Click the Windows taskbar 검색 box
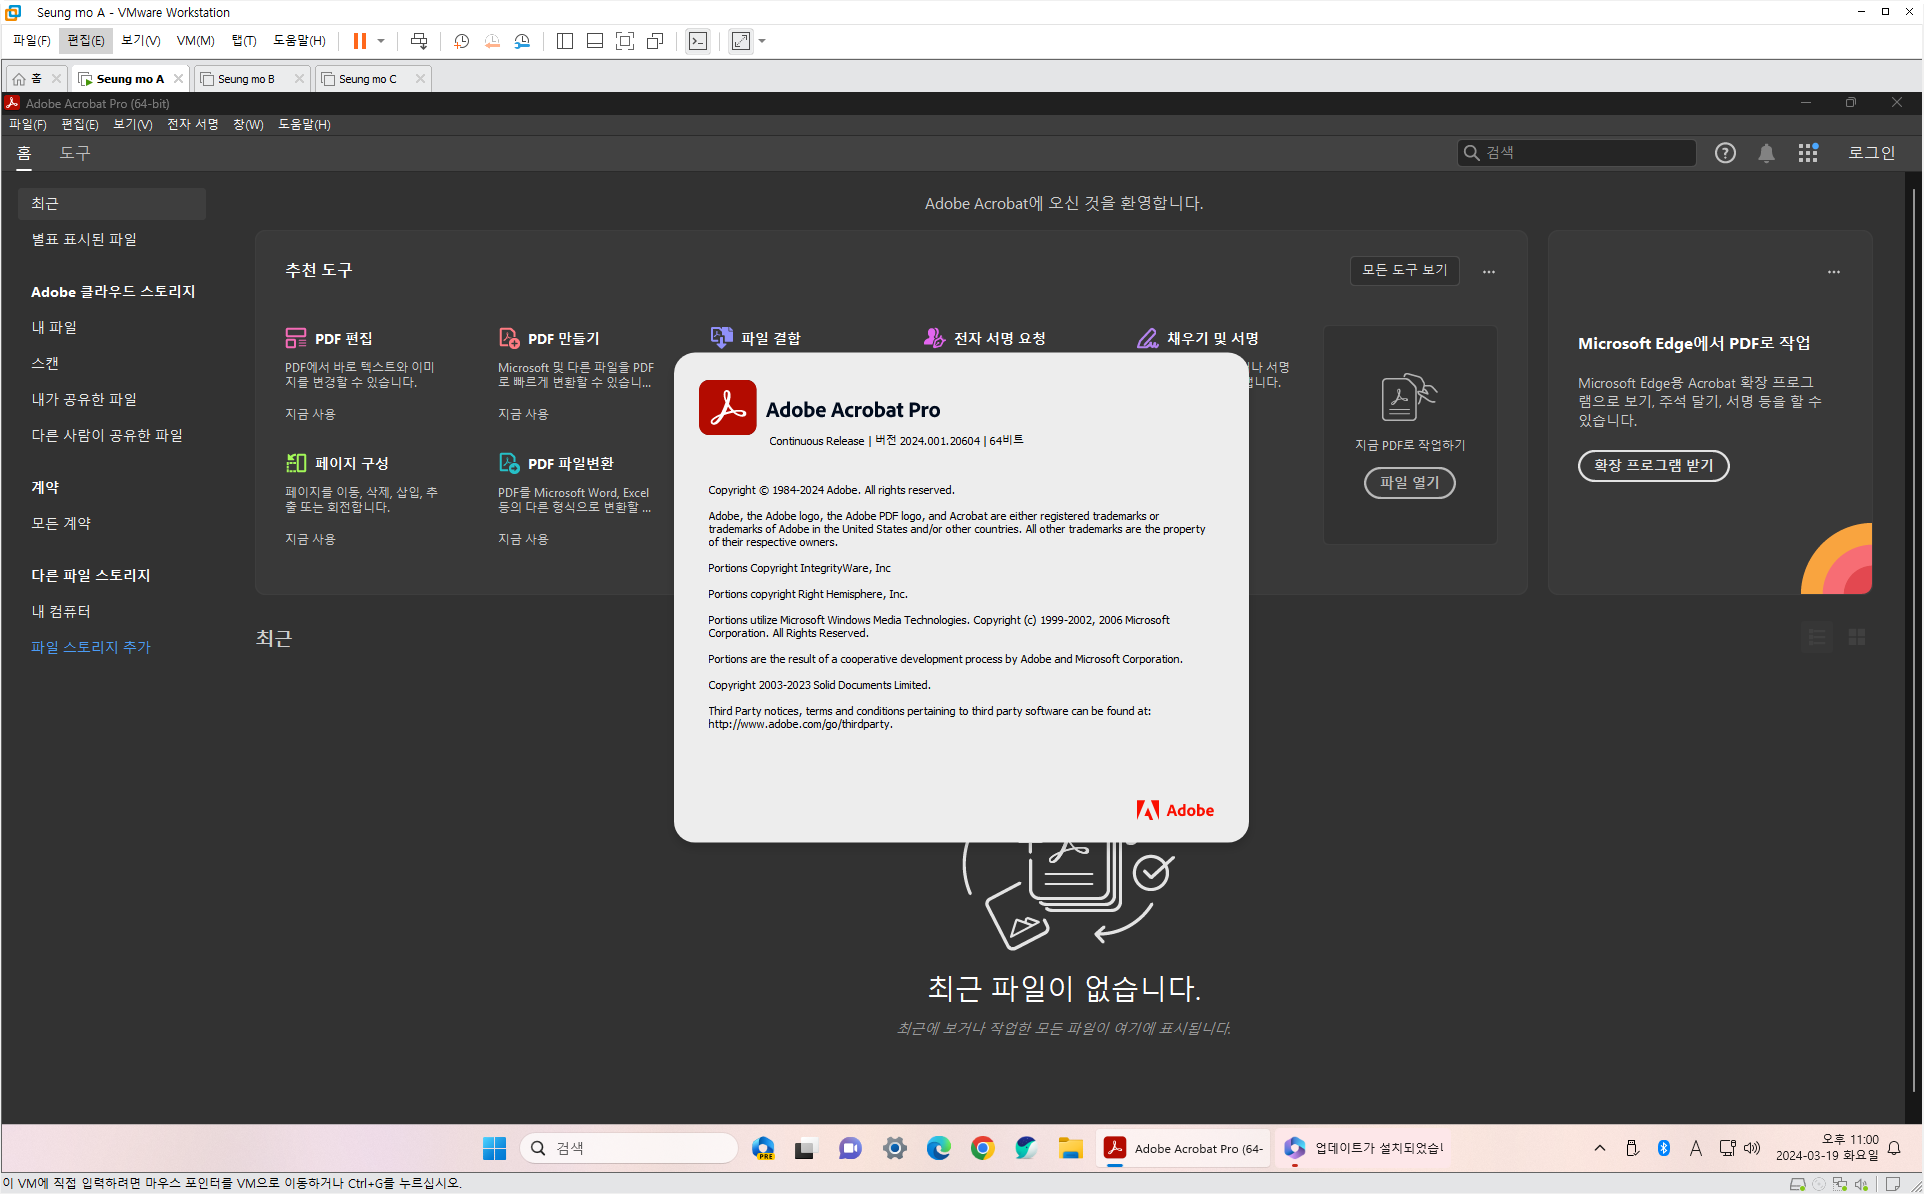Screen dimensions: 1924x1194 629,1148
